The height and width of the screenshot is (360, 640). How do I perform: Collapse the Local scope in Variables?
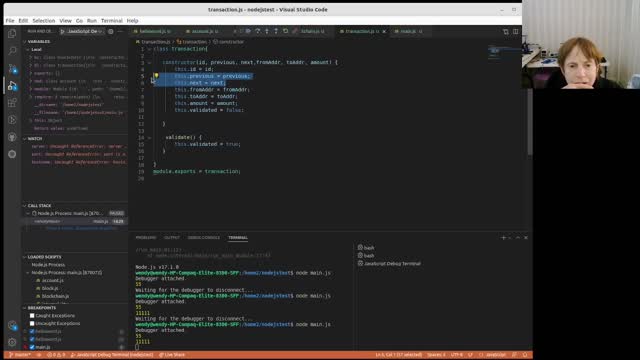pos(28,49)
